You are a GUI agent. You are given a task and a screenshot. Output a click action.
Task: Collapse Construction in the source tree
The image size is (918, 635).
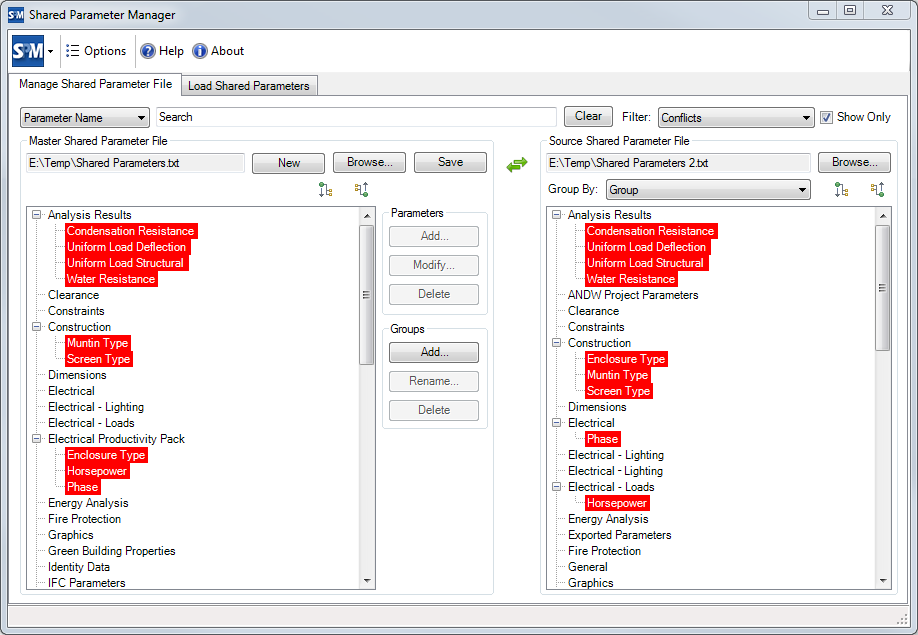tap(557, 343)
